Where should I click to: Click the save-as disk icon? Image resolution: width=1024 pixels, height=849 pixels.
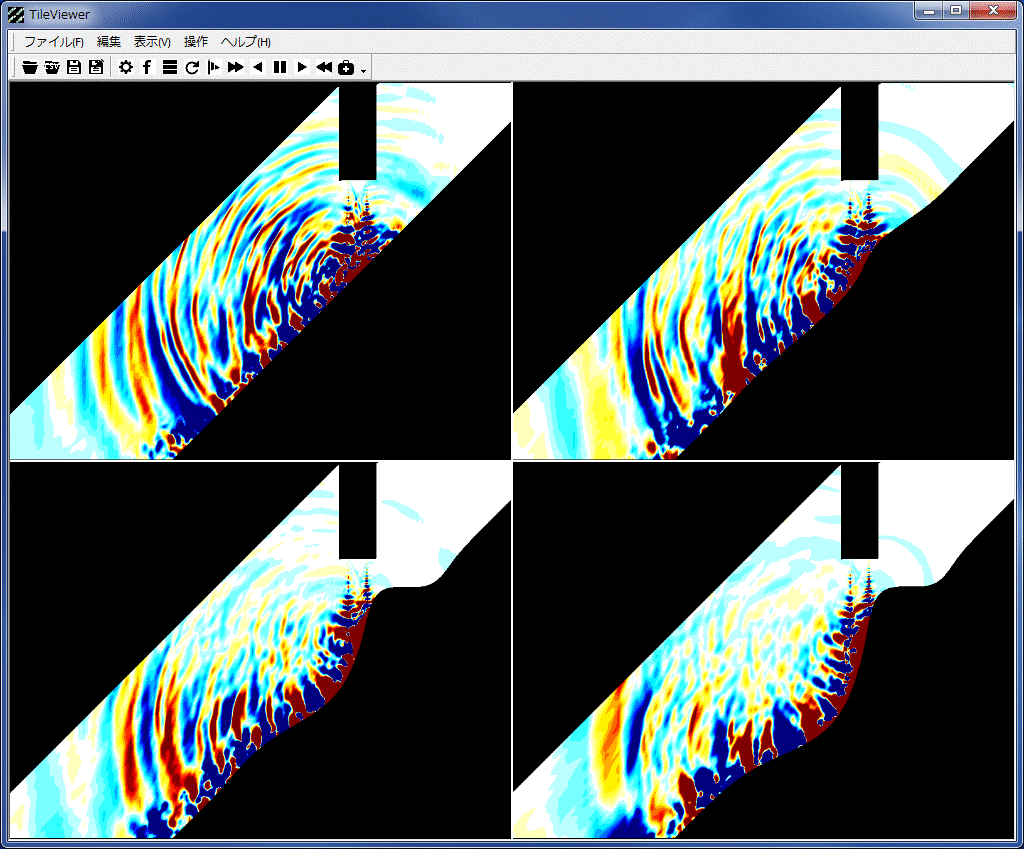coord(96,67)
